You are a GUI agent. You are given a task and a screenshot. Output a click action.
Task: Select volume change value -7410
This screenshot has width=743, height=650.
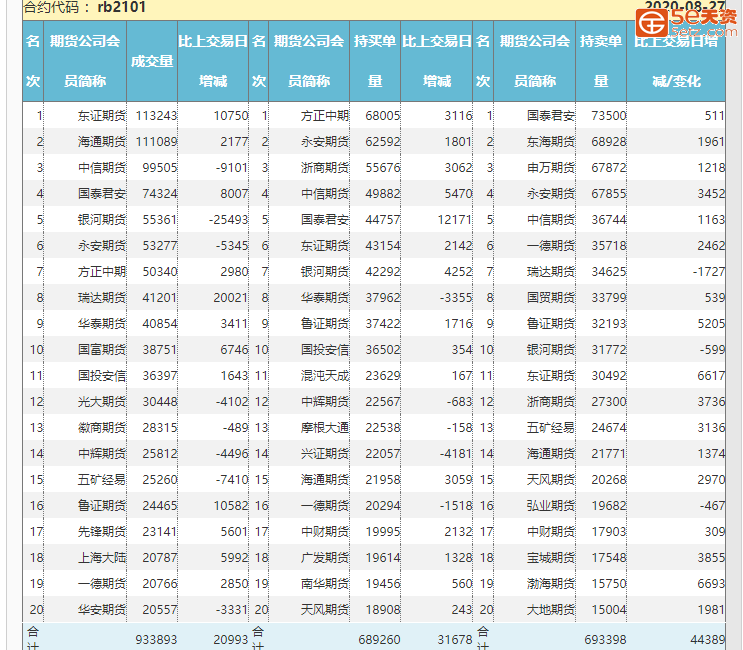coord(232,480)
